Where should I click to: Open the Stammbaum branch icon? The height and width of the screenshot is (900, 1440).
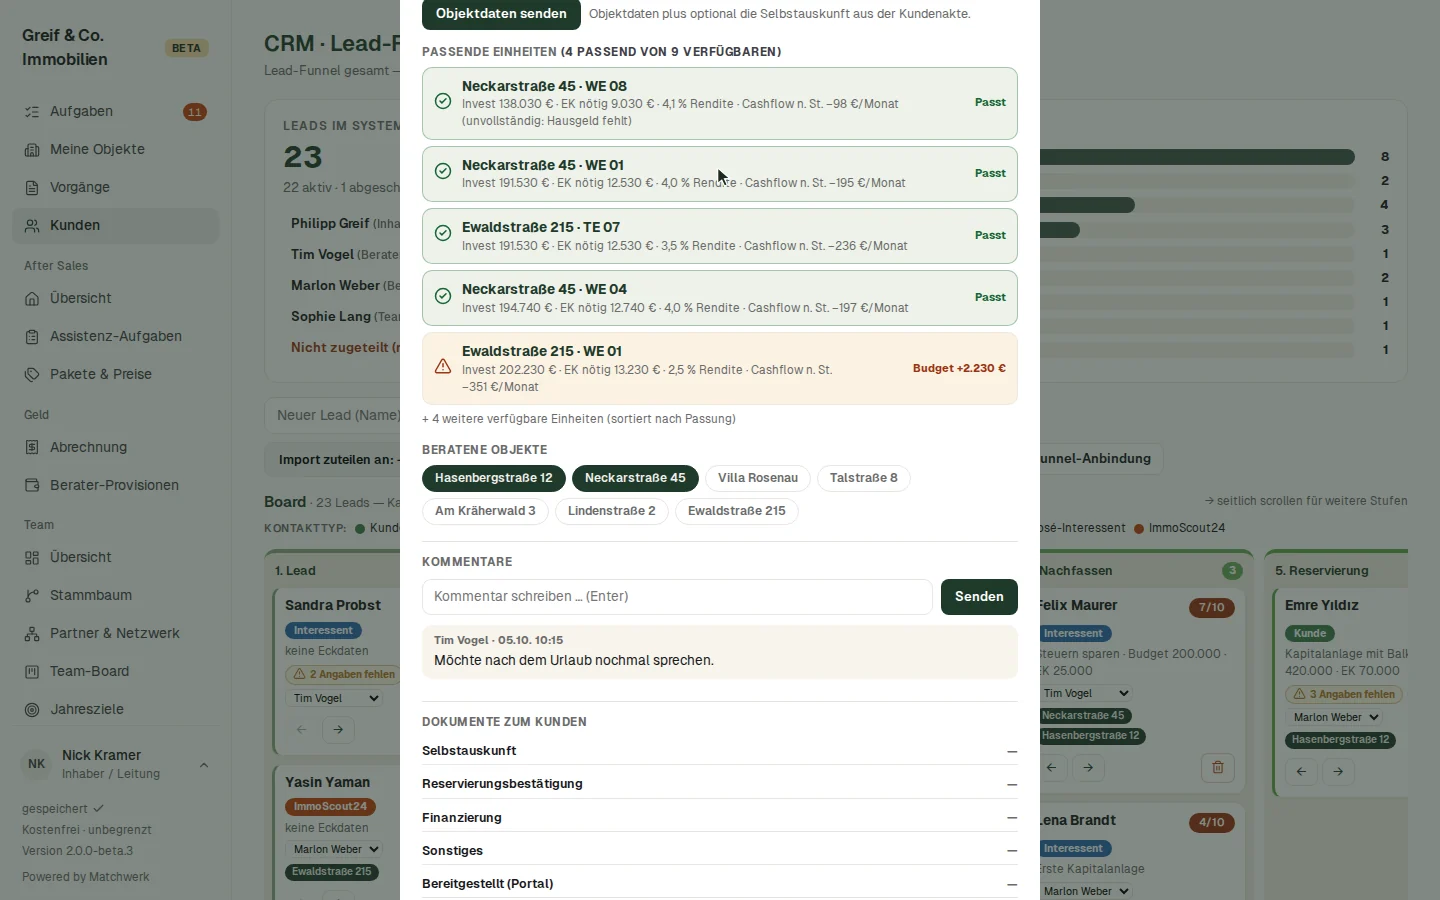point(32,596)
